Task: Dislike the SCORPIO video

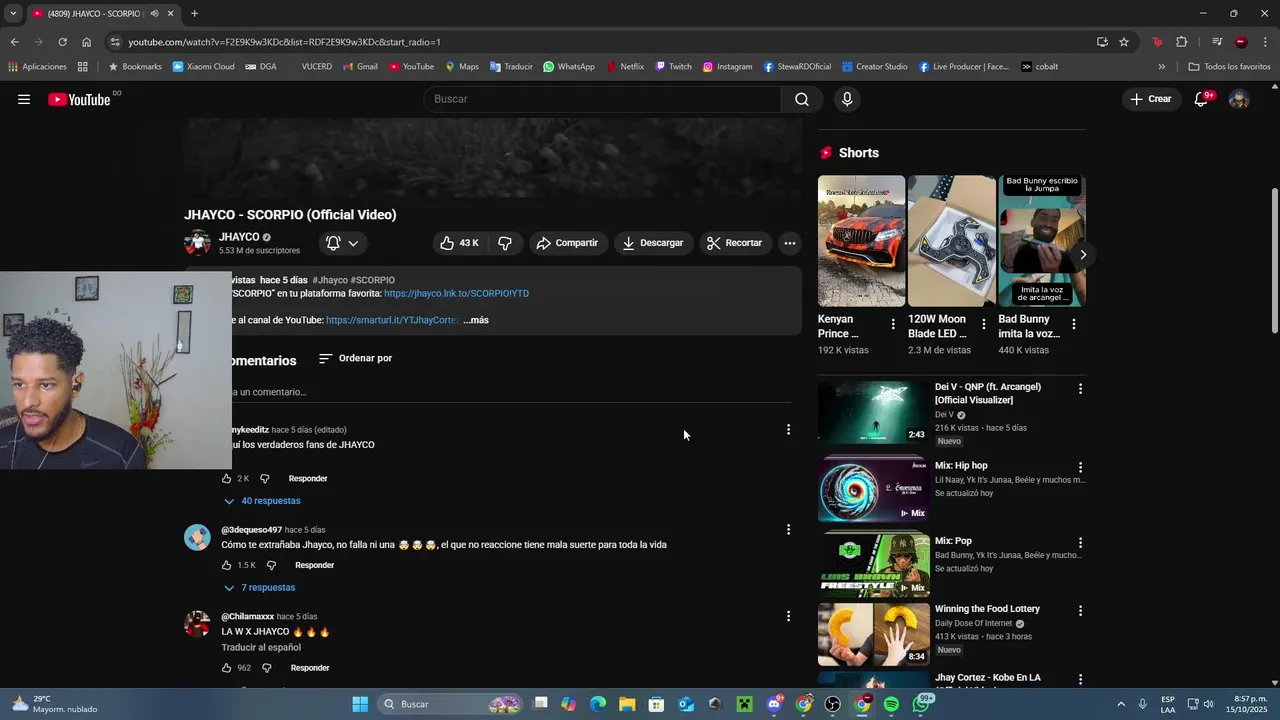Action: tap(505, 243)
